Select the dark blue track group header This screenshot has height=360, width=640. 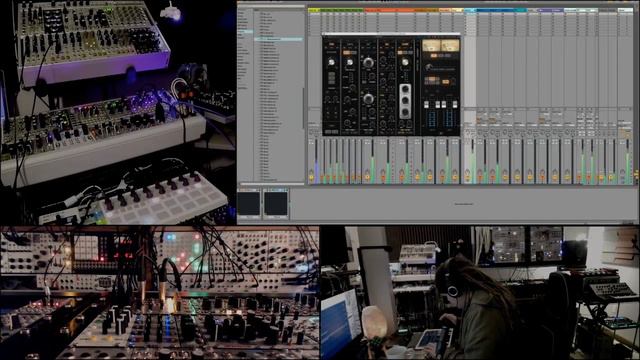[496, 10]
